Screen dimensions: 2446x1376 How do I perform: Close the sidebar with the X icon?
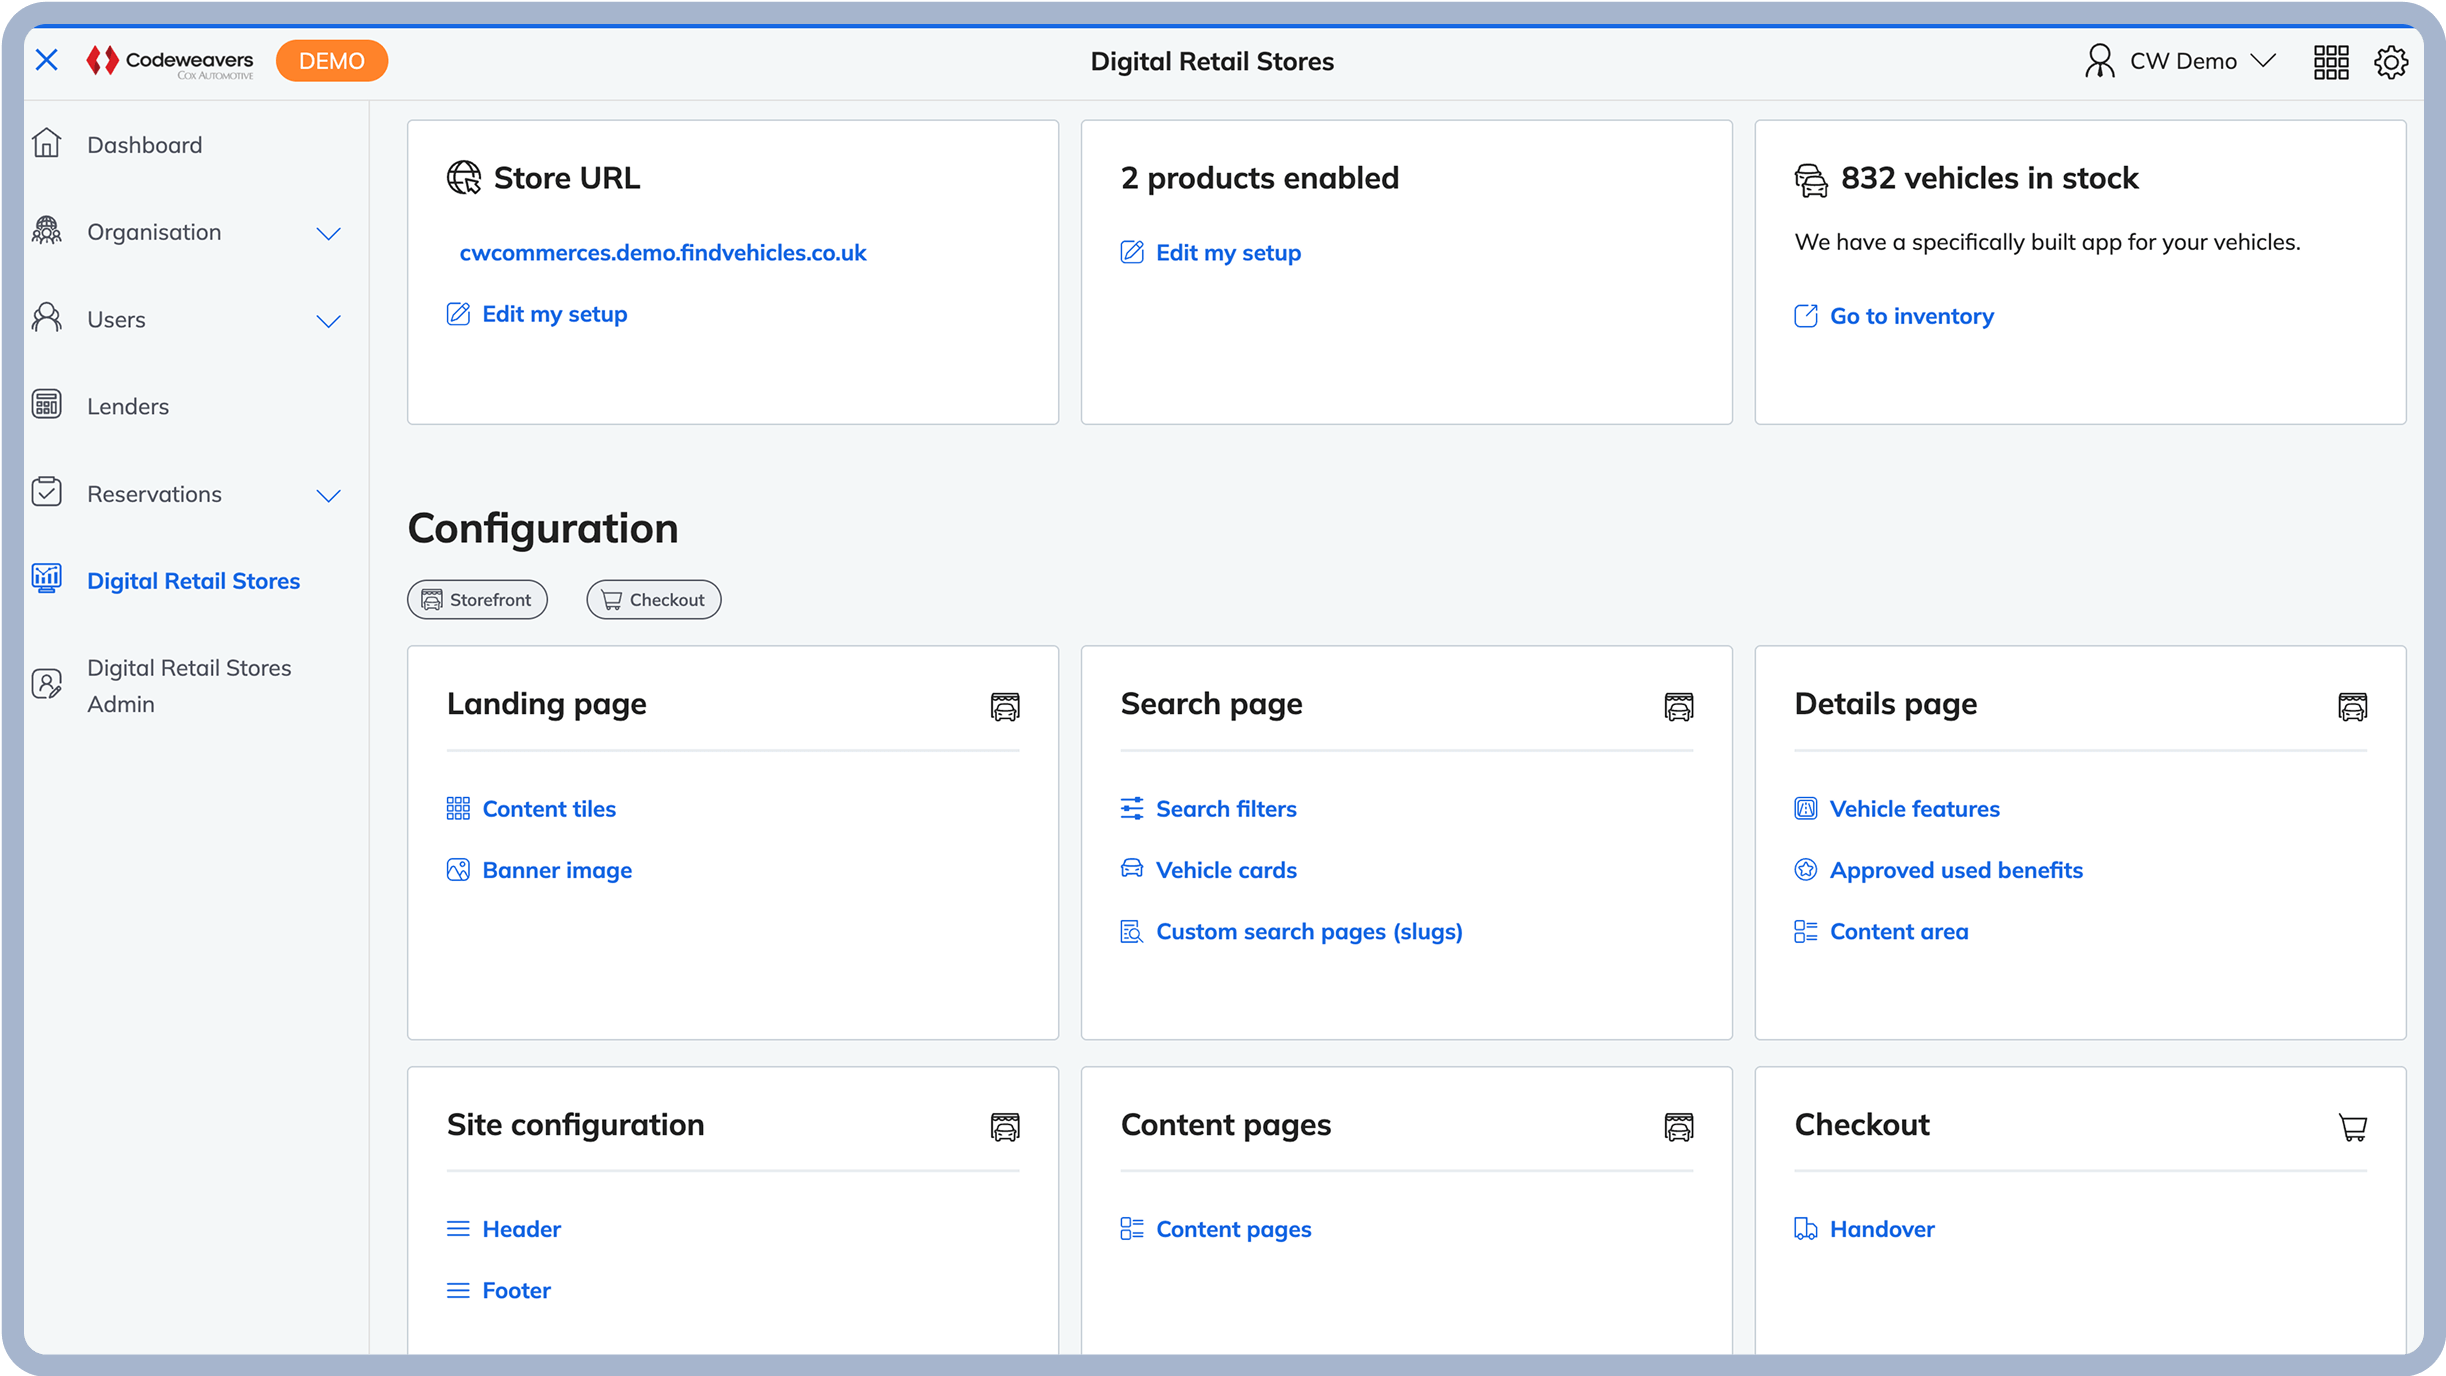click(46, 60)
